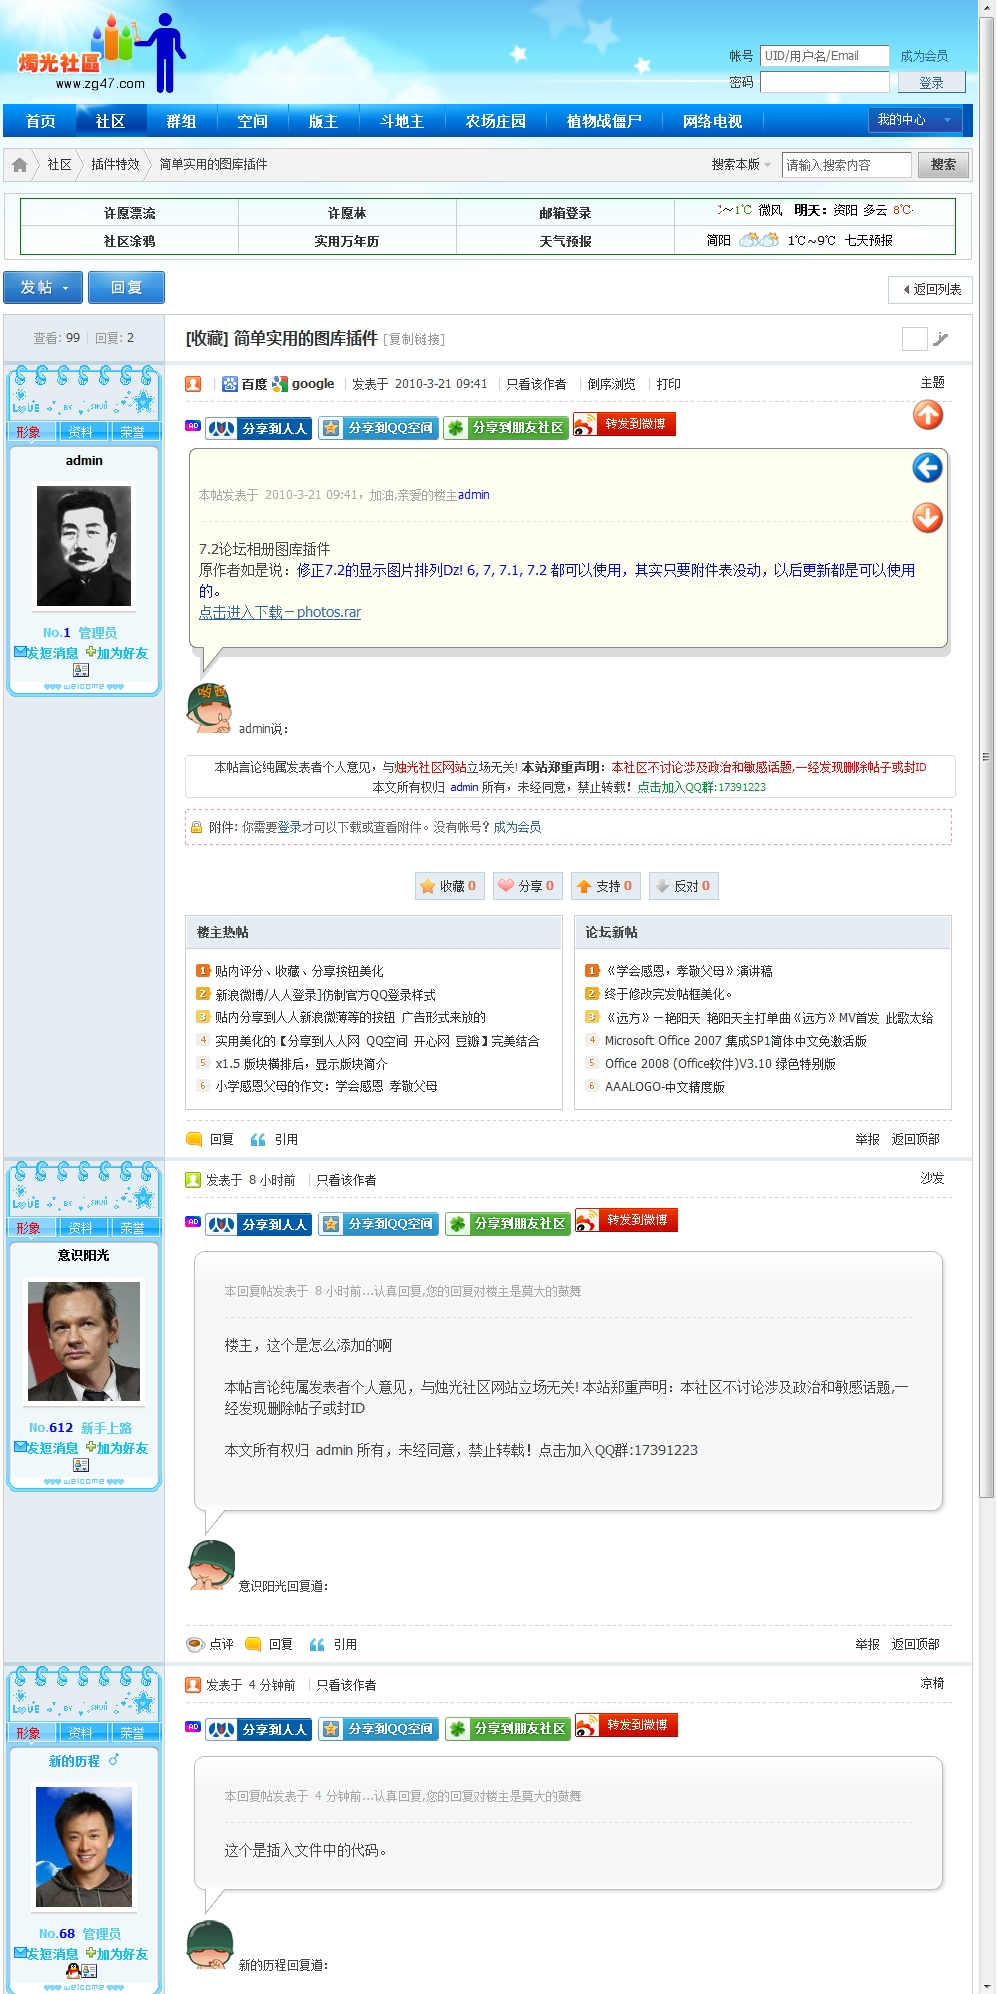Viewport: 997px width, 1994px height.
Task: Click 收藏 star button
Action: 449,886
